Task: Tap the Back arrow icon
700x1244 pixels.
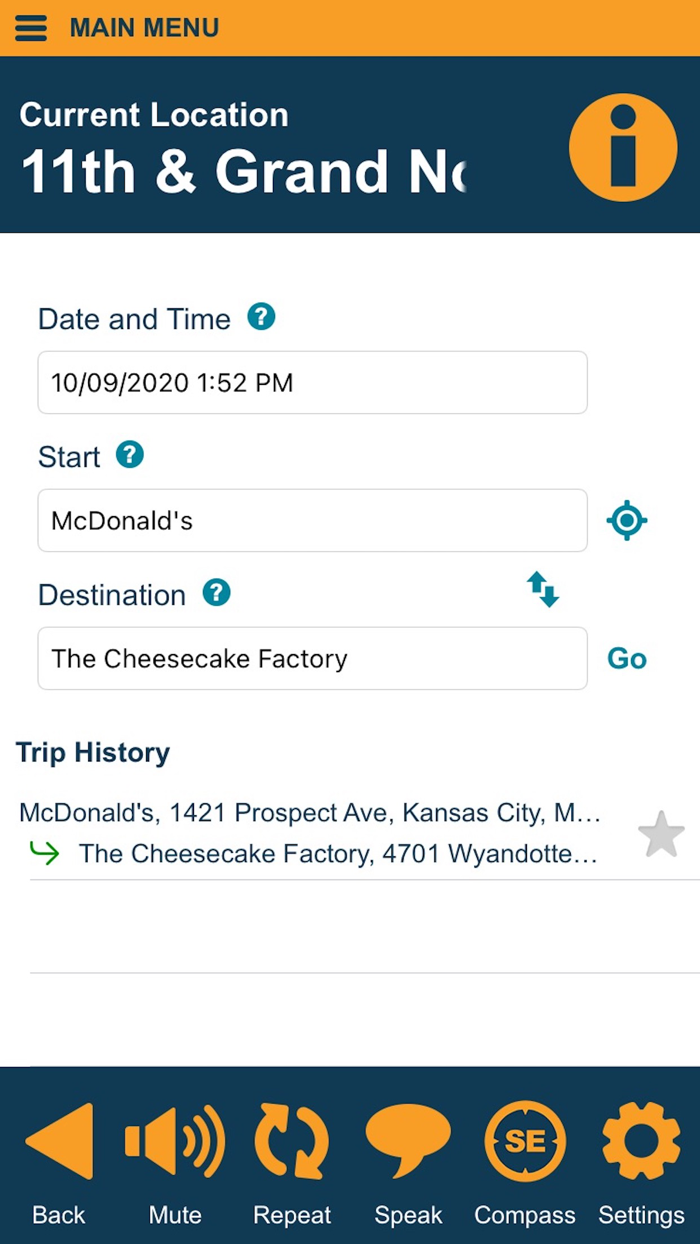Action: tap(58, 1140)
